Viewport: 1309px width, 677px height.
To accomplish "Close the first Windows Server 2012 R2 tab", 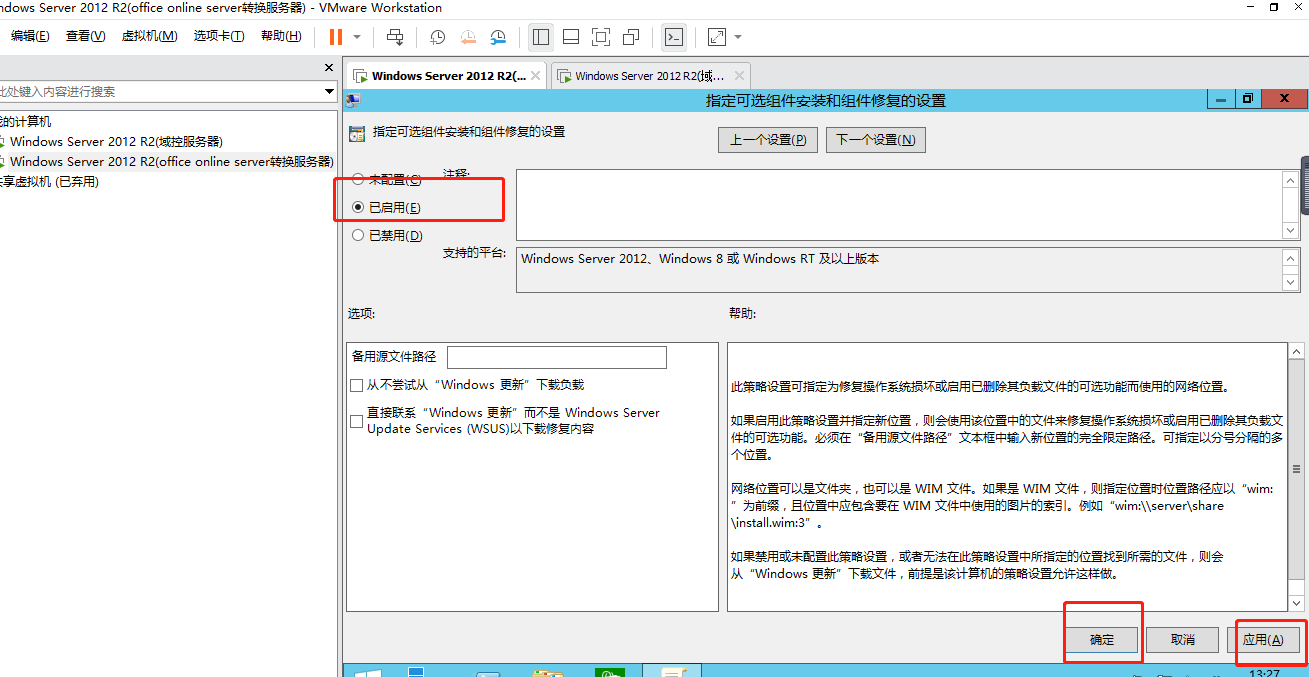I will (536, 75).
